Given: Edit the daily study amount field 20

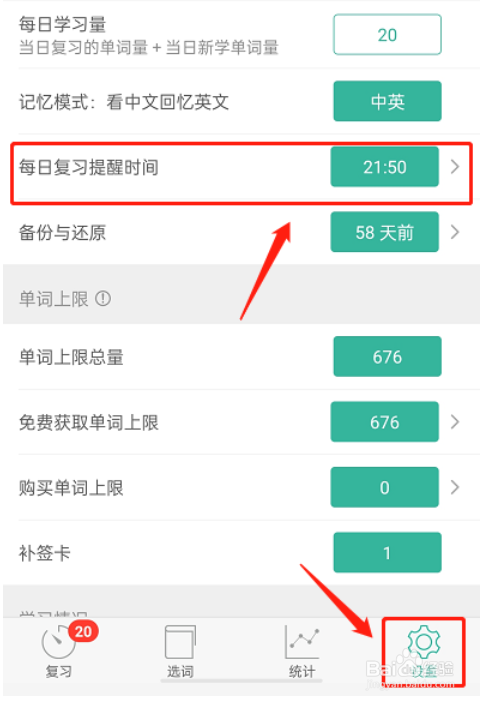Looking at the screenshot, I should click(x=387, y=34).
